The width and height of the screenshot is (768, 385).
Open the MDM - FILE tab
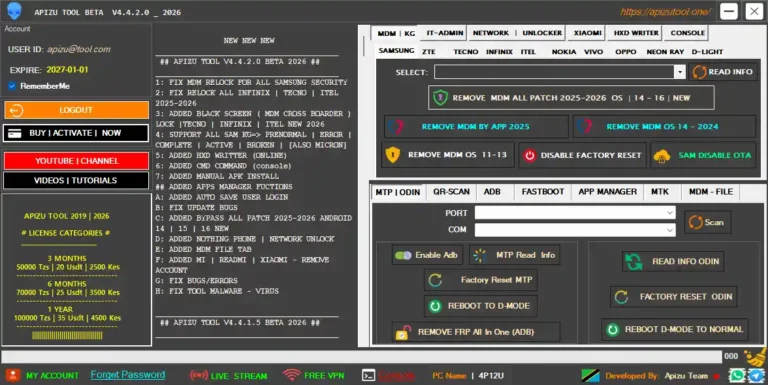click(x=711, y=192)
